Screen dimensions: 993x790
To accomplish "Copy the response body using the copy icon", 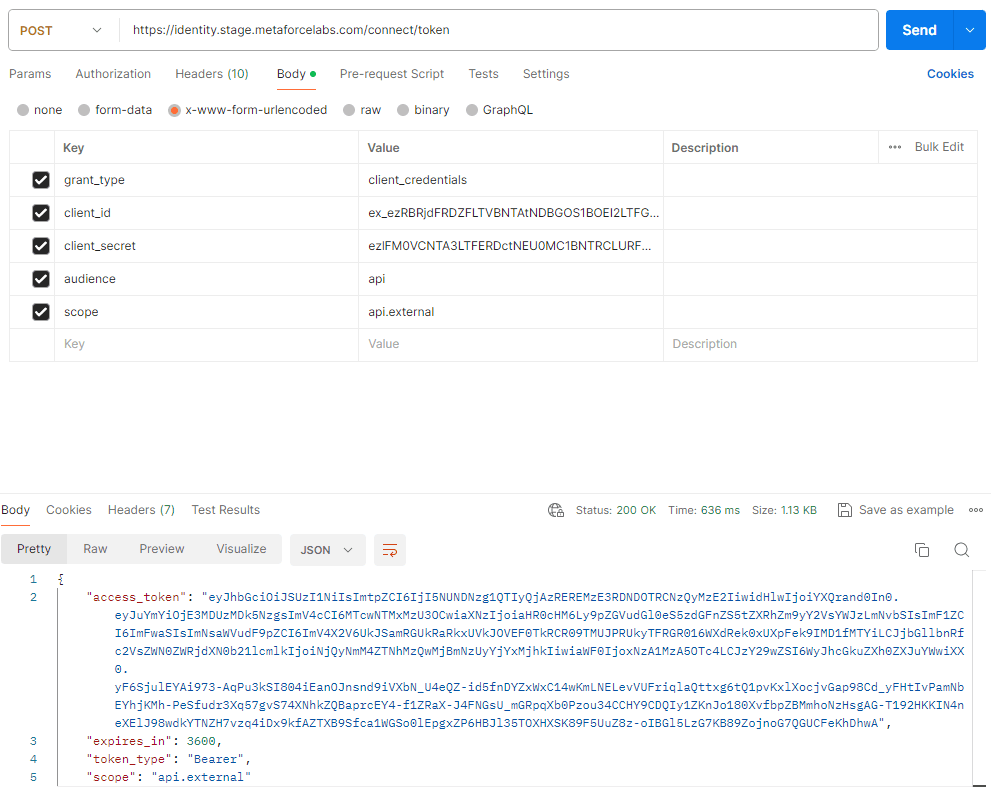I will (921, 549).
